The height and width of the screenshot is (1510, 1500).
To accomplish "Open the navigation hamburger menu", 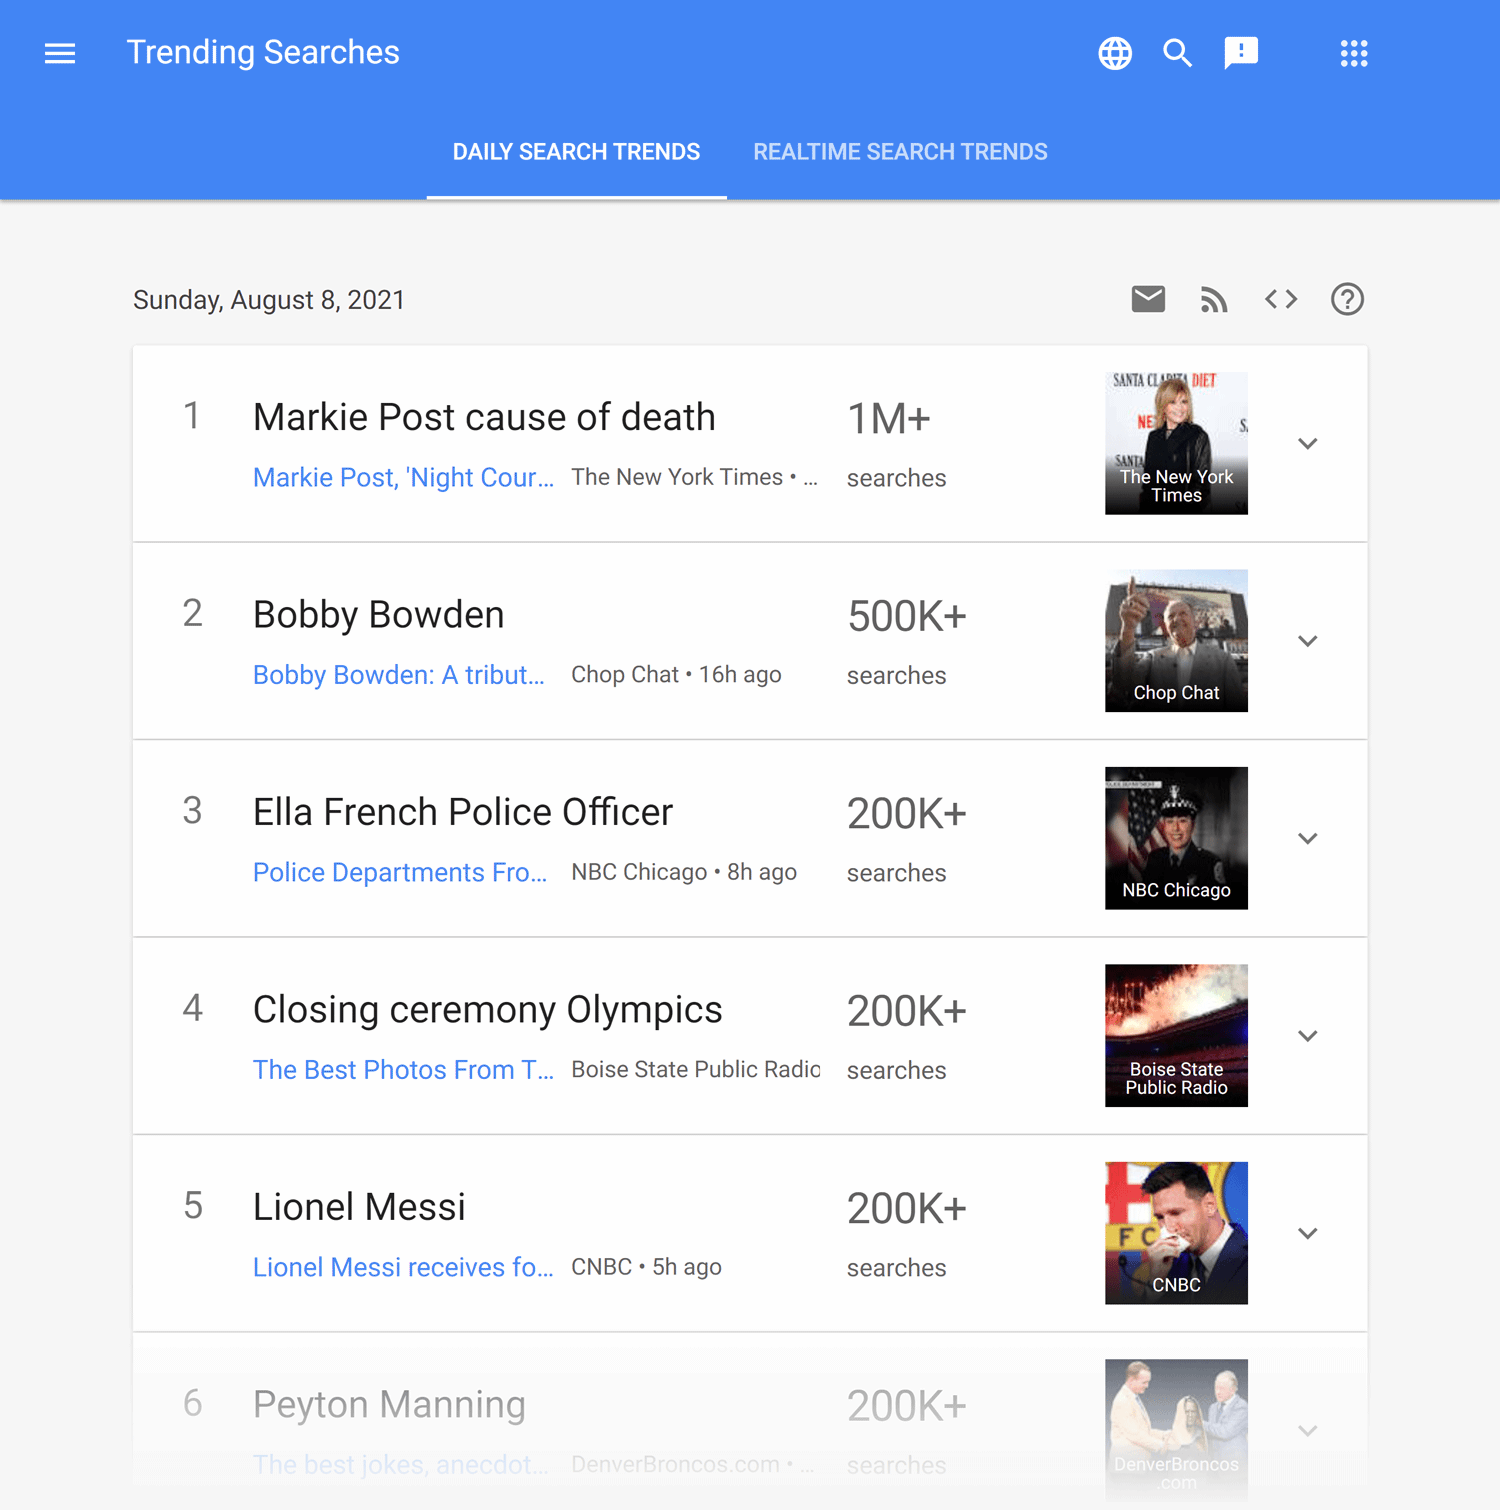I will click(x=59, y=52).
